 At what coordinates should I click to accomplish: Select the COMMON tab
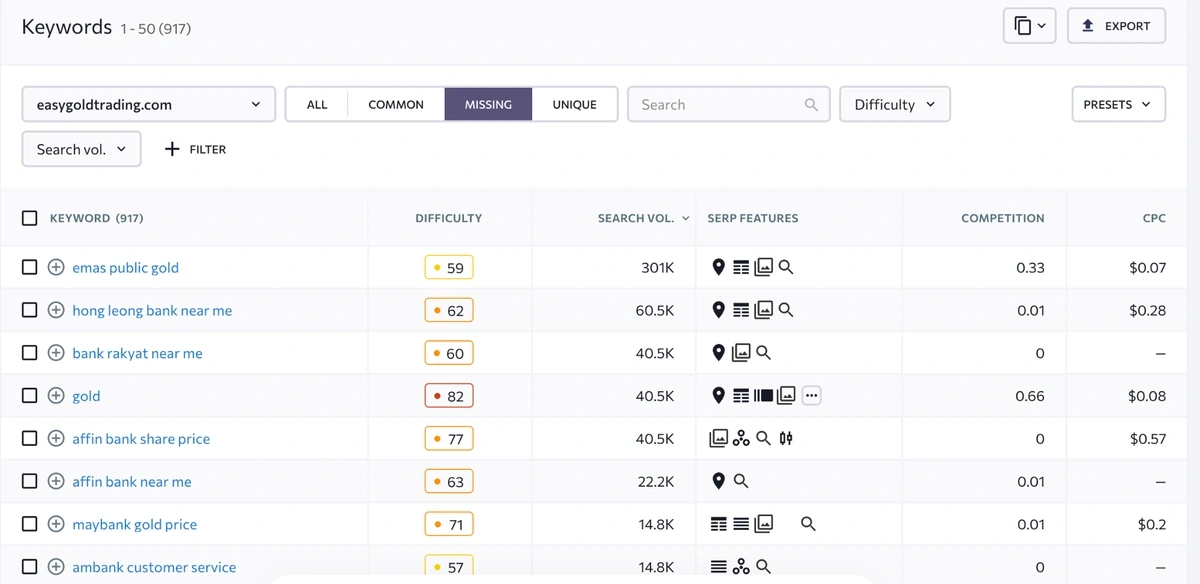click(396, 104)
